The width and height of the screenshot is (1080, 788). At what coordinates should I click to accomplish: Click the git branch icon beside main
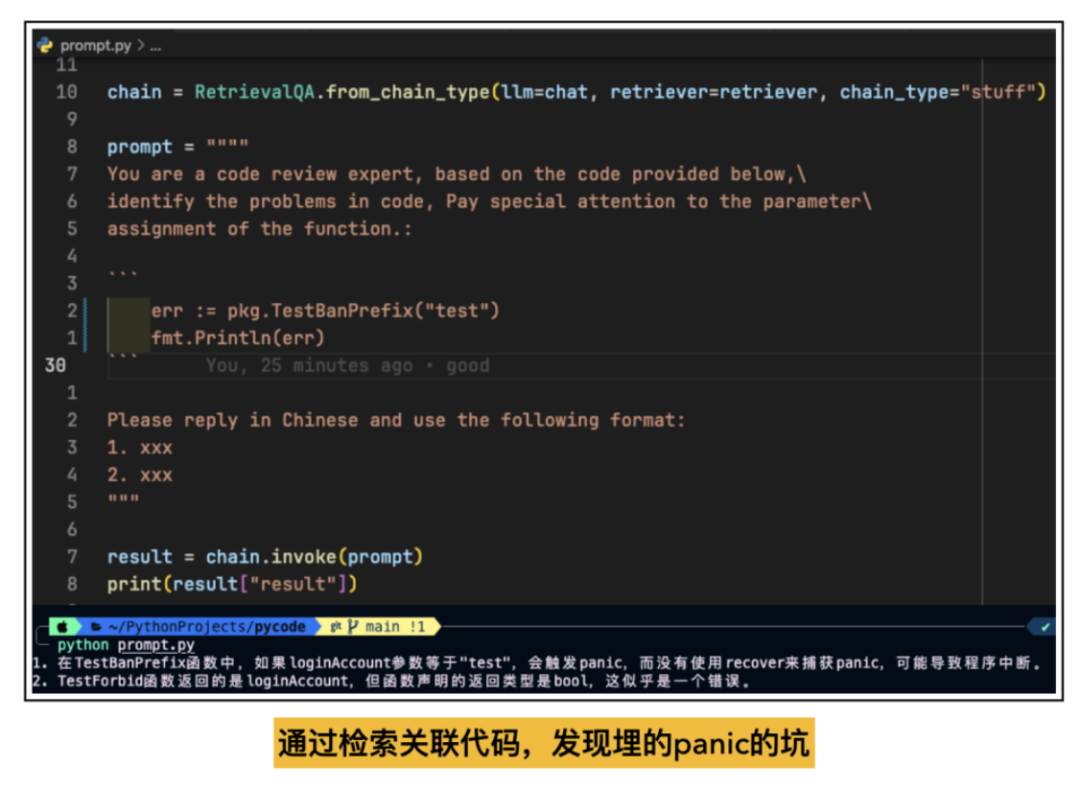point(353,626)
